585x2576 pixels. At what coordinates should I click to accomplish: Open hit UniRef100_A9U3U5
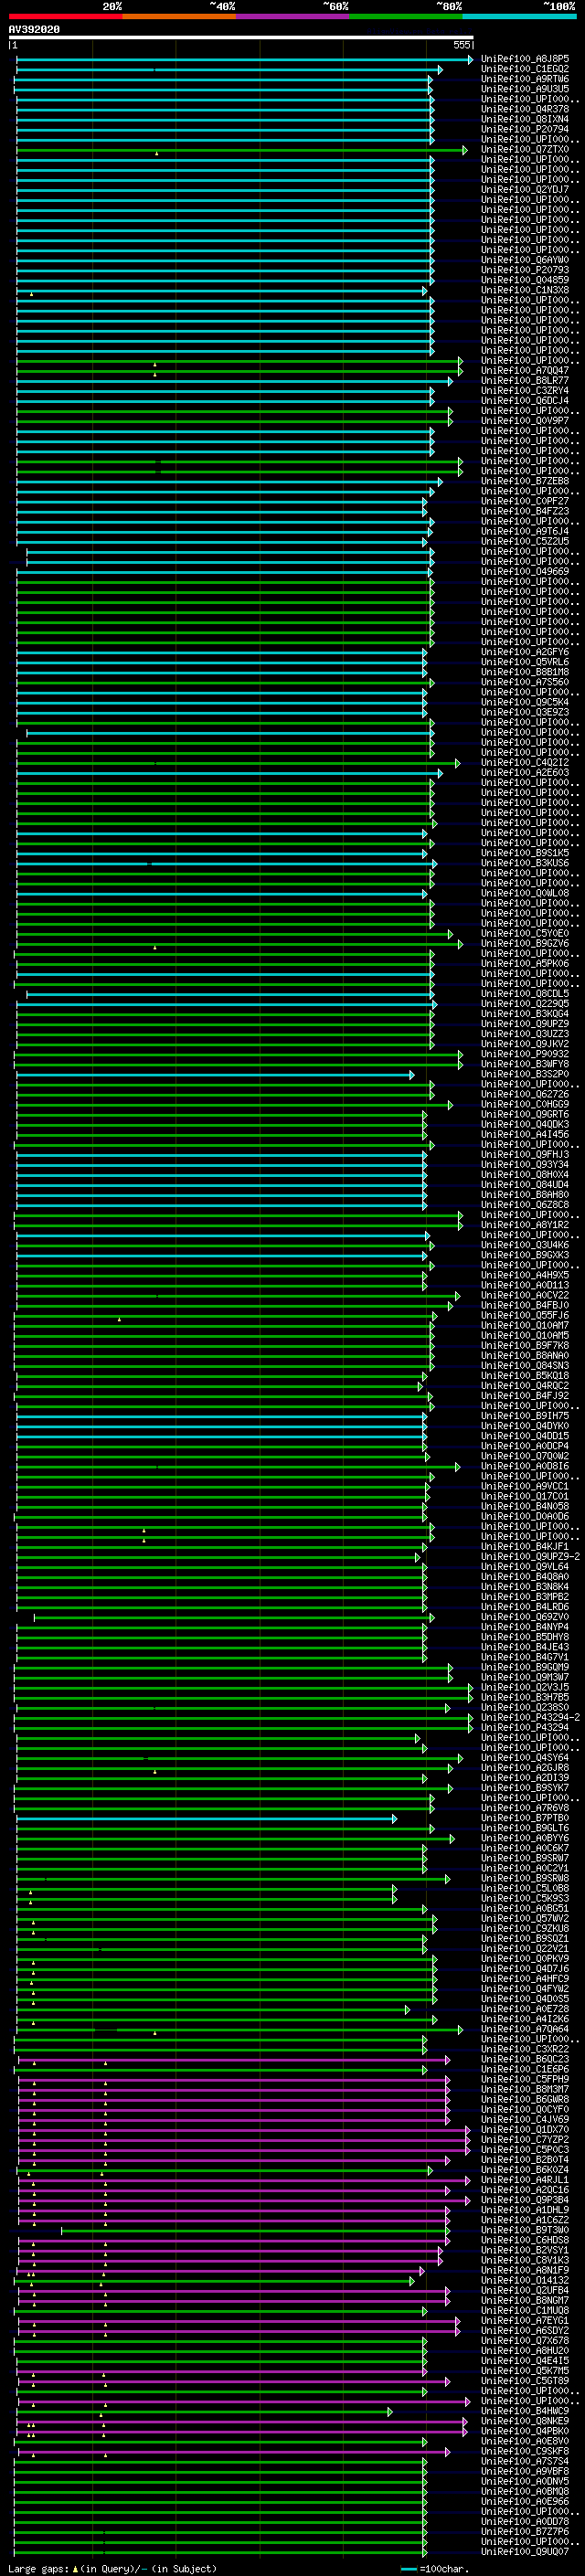pos(525,89)
